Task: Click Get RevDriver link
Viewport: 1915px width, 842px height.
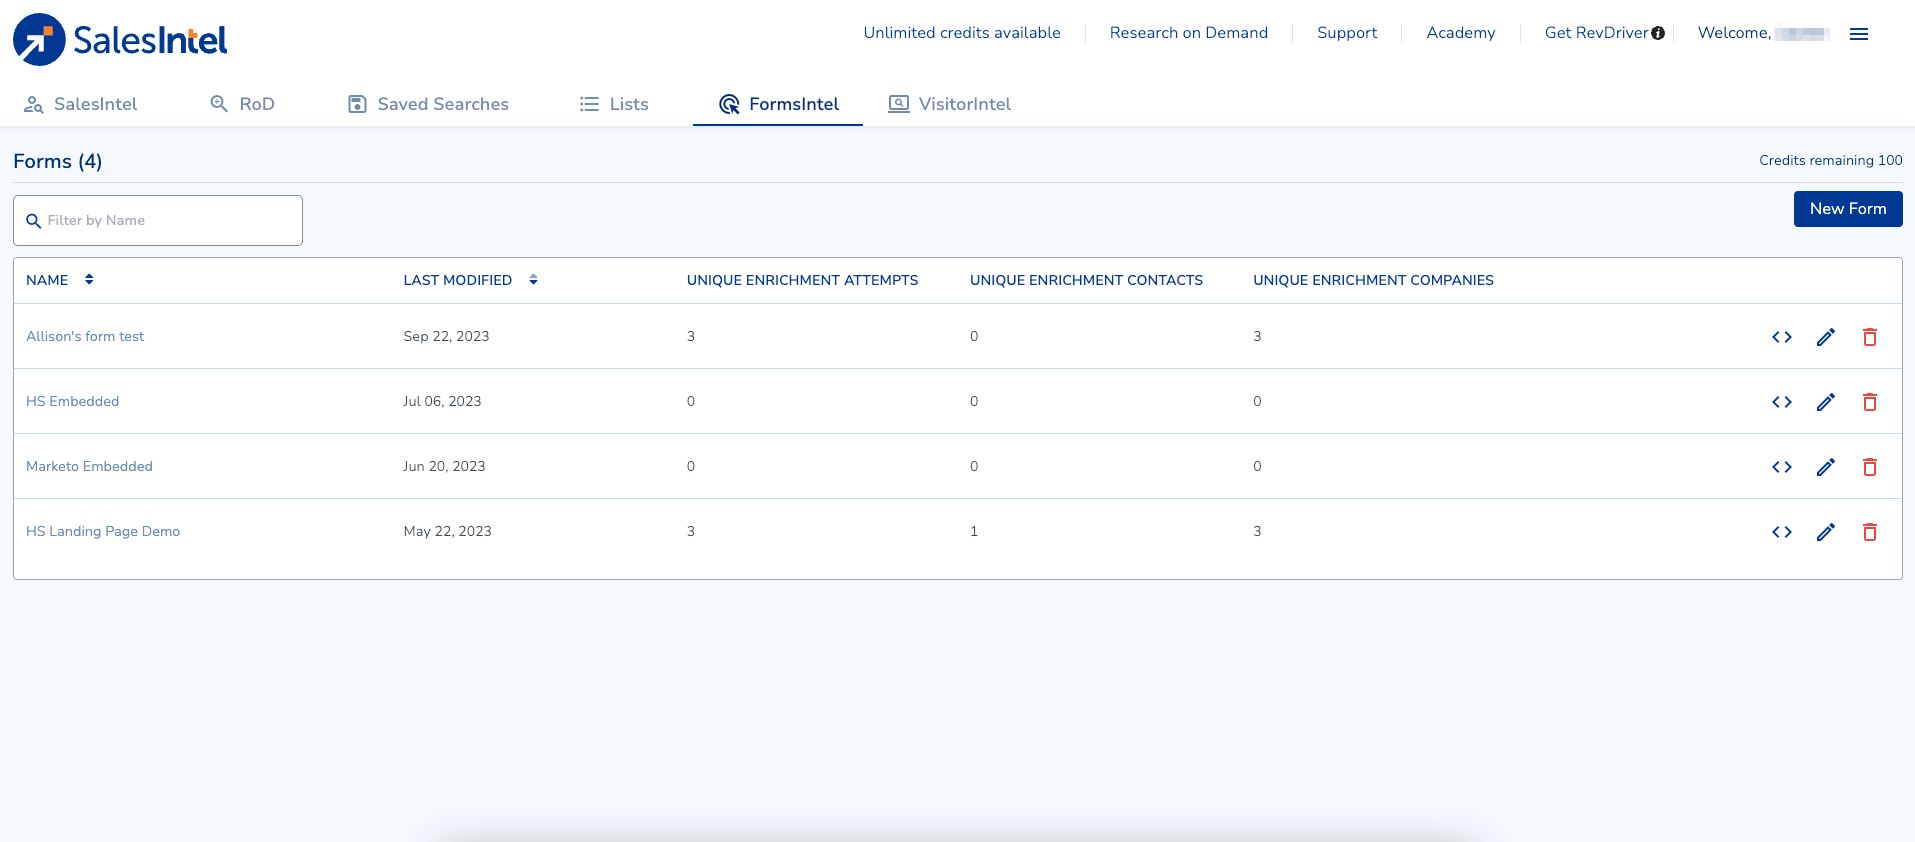Action: (x=1595, y=33)
